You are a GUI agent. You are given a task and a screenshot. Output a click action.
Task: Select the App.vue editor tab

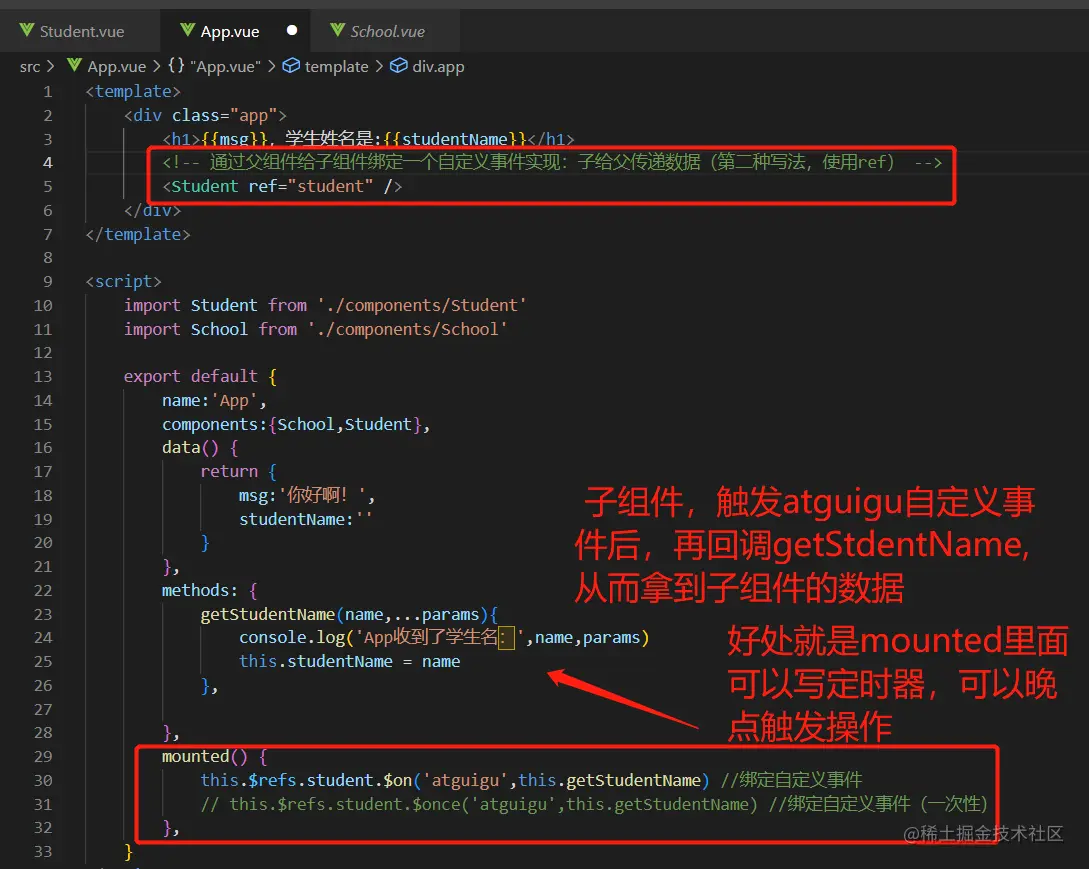coord(230,31)
